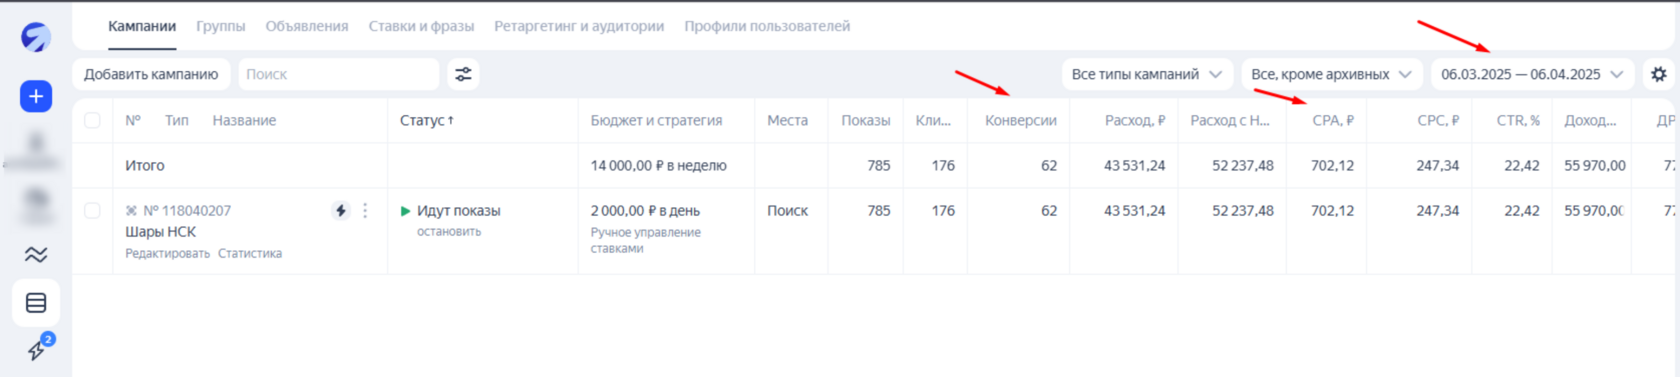Click 14 000,00 ₽ в неделю total budget
The height and width of the screenshot is (377, 1680).
pyautogui.click(x=658, y=165)
